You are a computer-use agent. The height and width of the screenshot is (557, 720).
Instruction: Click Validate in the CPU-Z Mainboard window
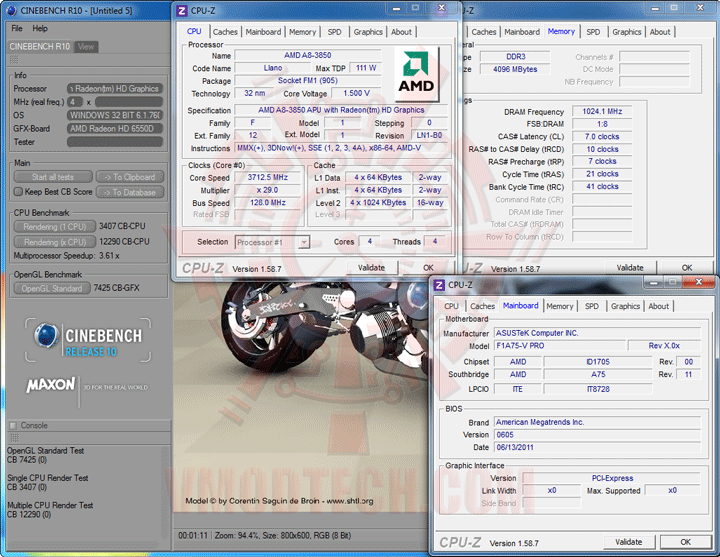[x=629, y=542]
